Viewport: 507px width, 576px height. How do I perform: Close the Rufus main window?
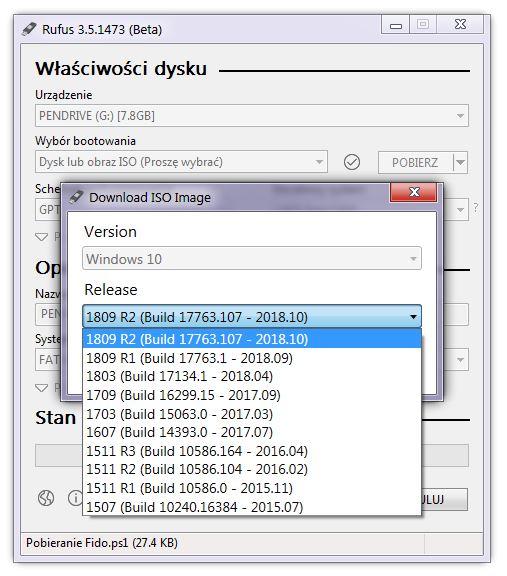pos(460,25)
